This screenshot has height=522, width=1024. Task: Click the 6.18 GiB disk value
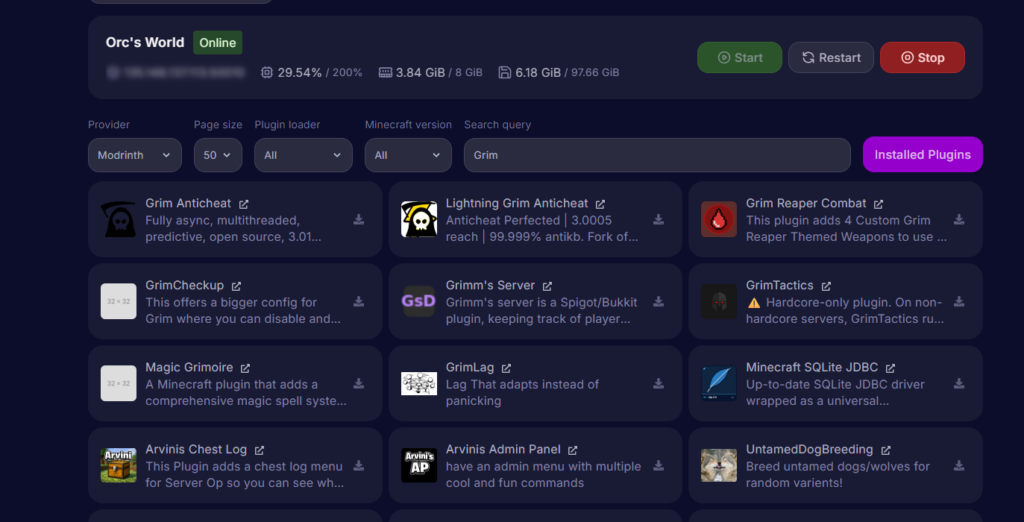538,73
